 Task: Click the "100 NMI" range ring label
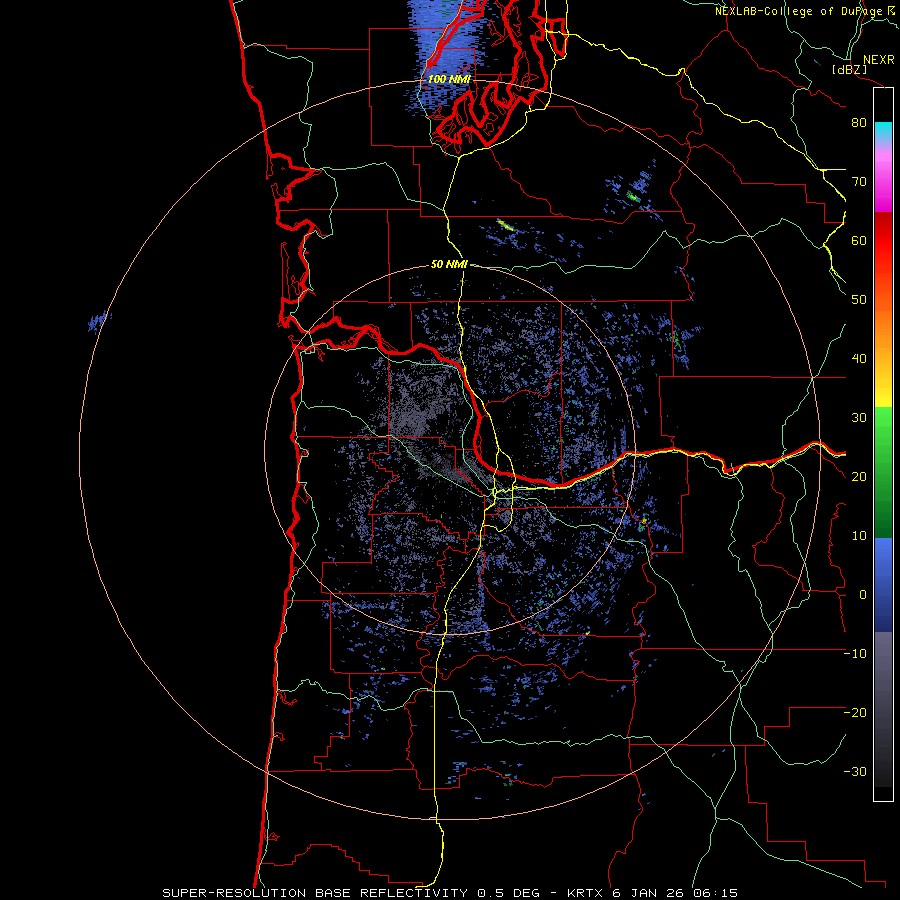tap(449, 79)
